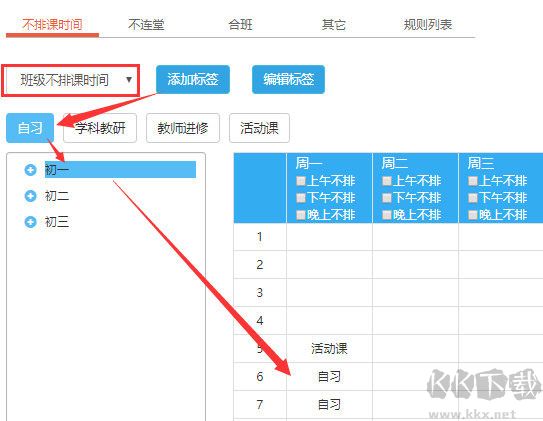Check 周三 晚上不排 checkbox
The image size is (543, 421).
(473, 215)
